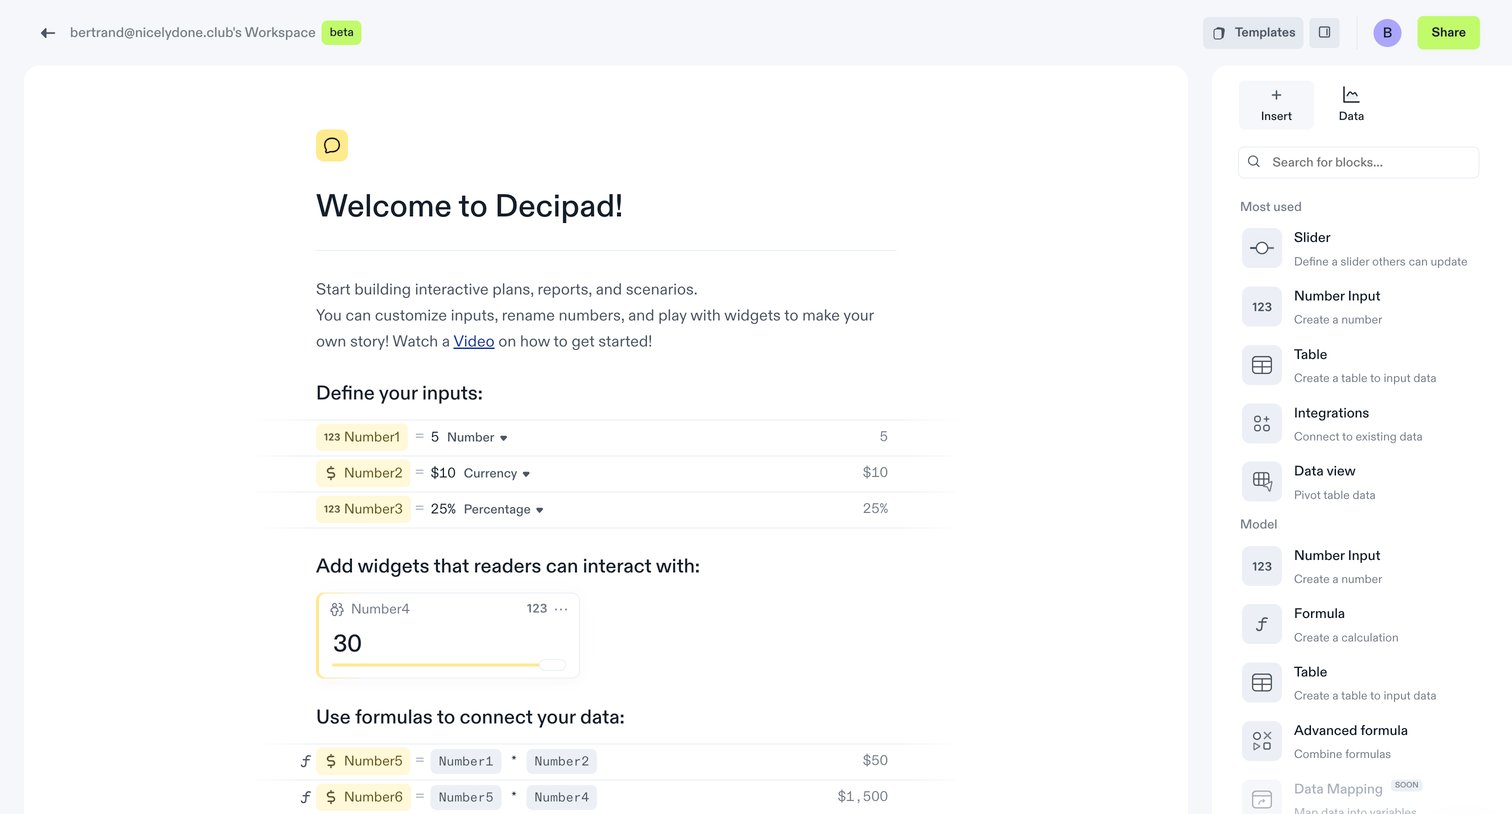Click the beta badge
Viewport: 1512px width, 814px height.
(342, 32)
